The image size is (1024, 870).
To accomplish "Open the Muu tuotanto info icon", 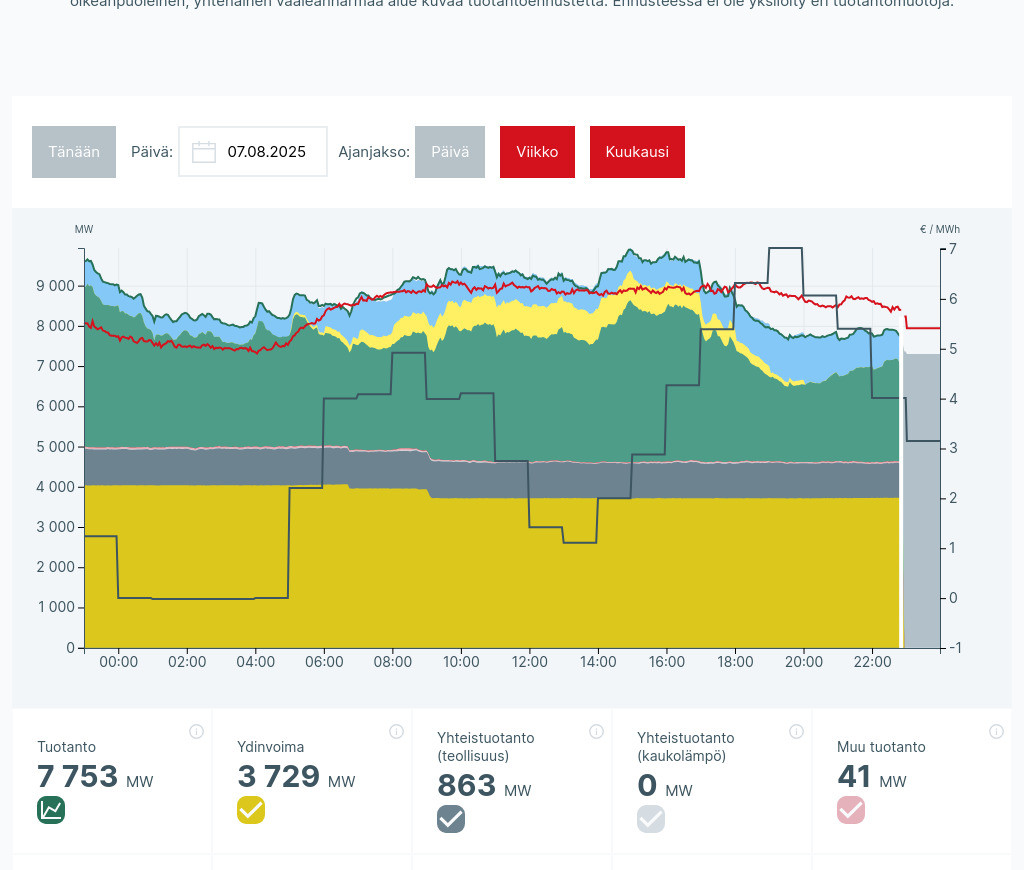I will [996, 731].
